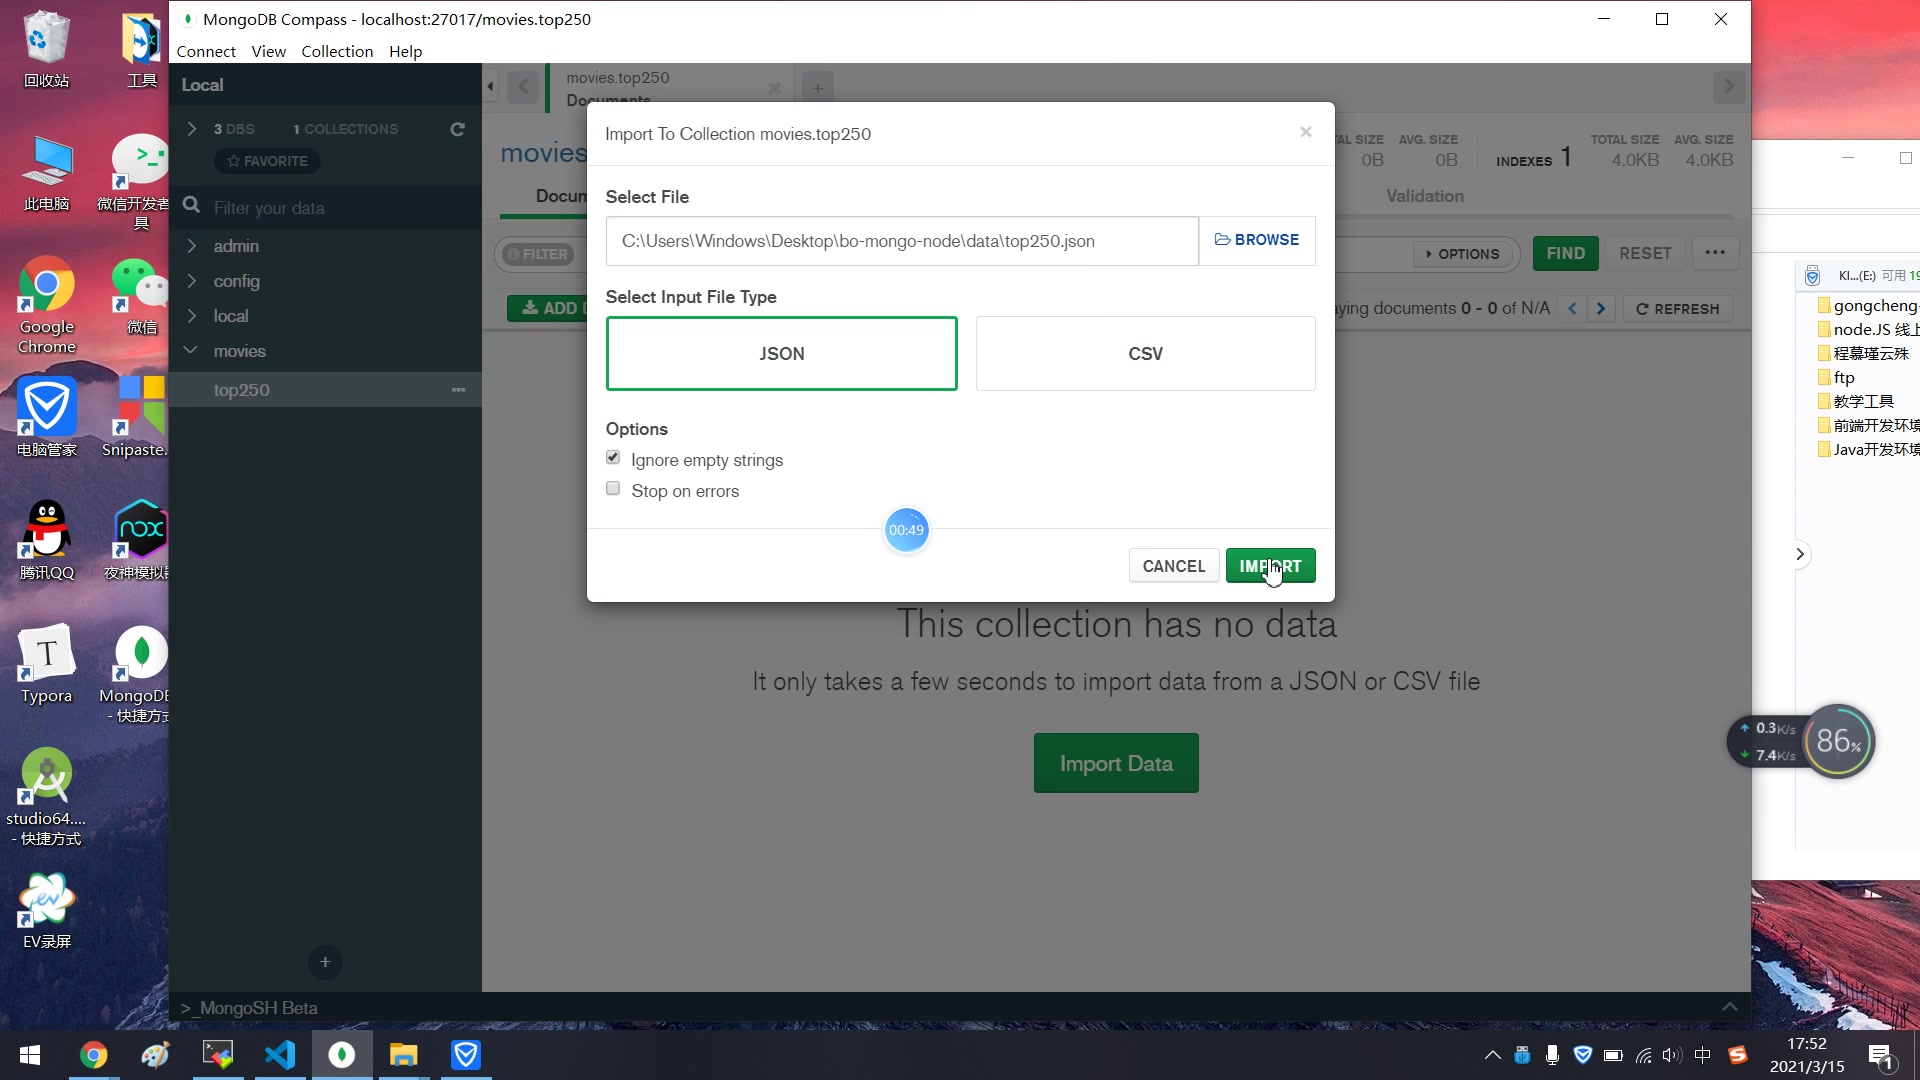
Task: Click the Browse button to select file
Action: [1255, 239]
